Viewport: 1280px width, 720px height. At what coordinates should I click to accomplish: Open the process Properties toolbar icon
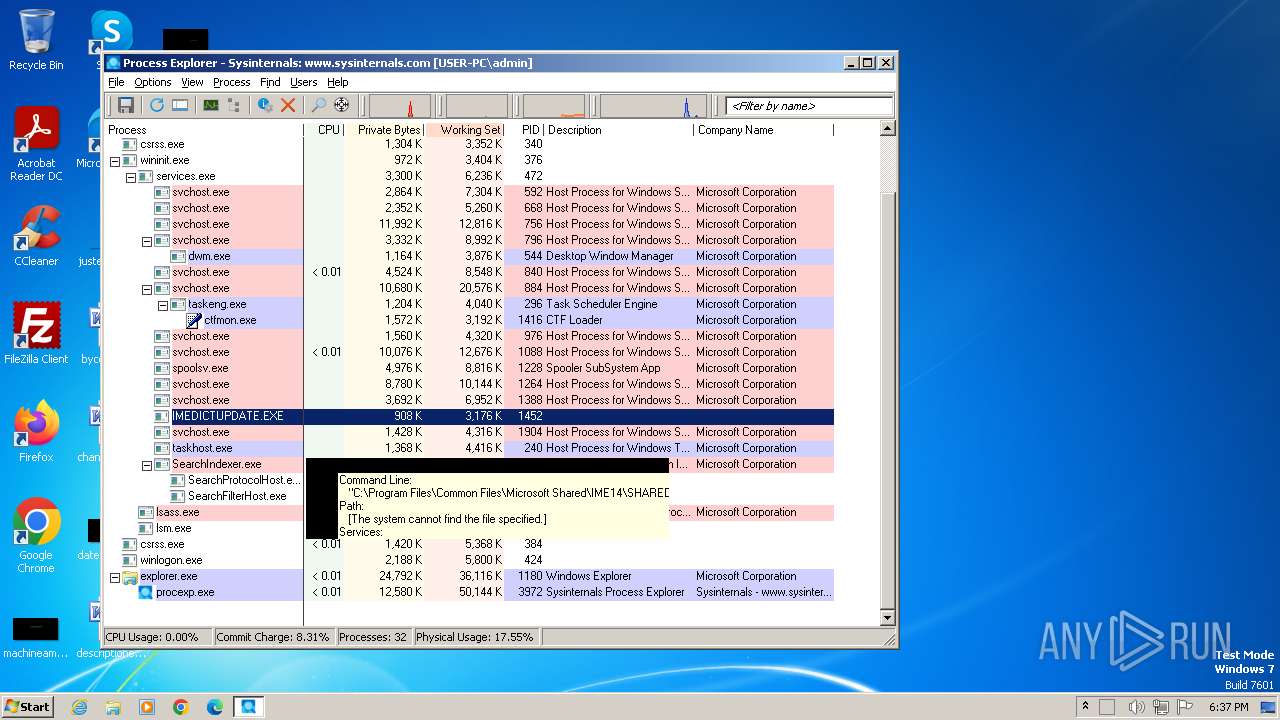click(265, 105)
